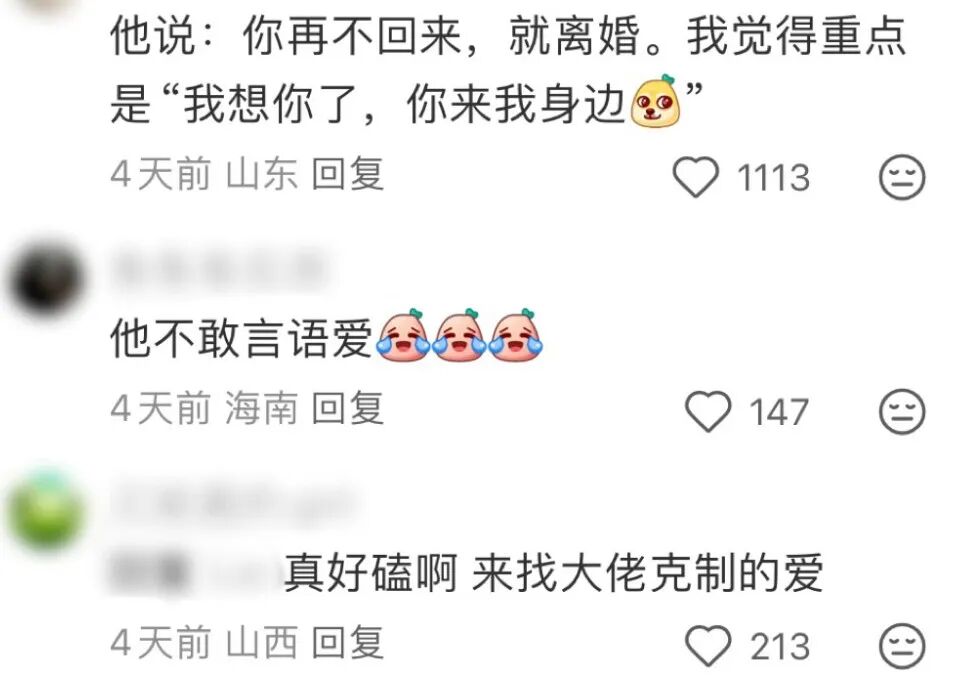Open the green avatar's profile

click(x=45, y=509)
